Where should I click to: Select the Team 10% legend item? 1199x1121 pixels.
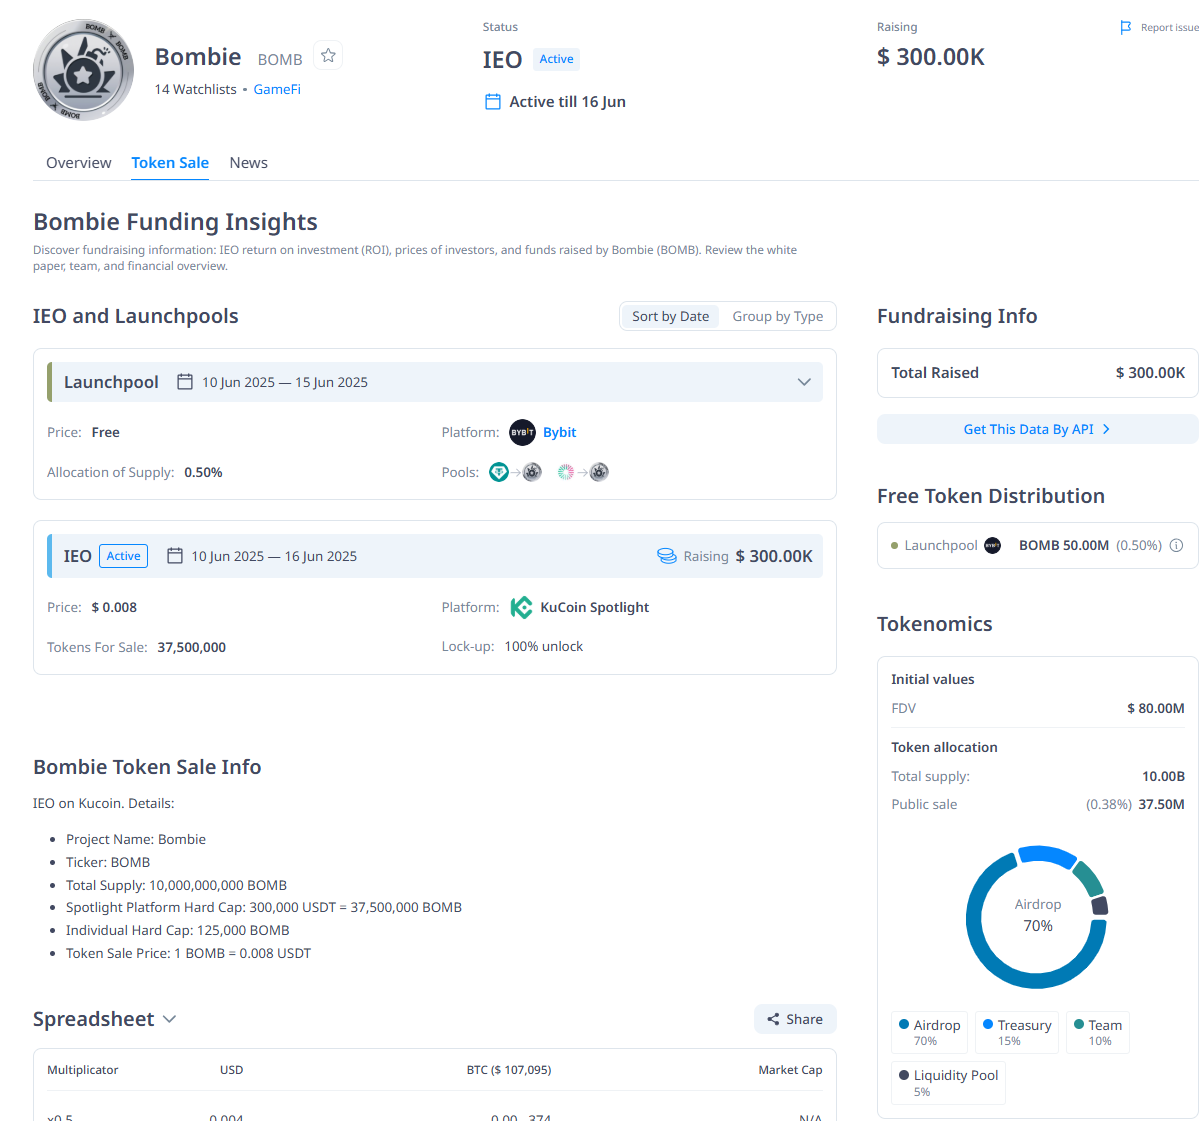click(1098, 1032)
